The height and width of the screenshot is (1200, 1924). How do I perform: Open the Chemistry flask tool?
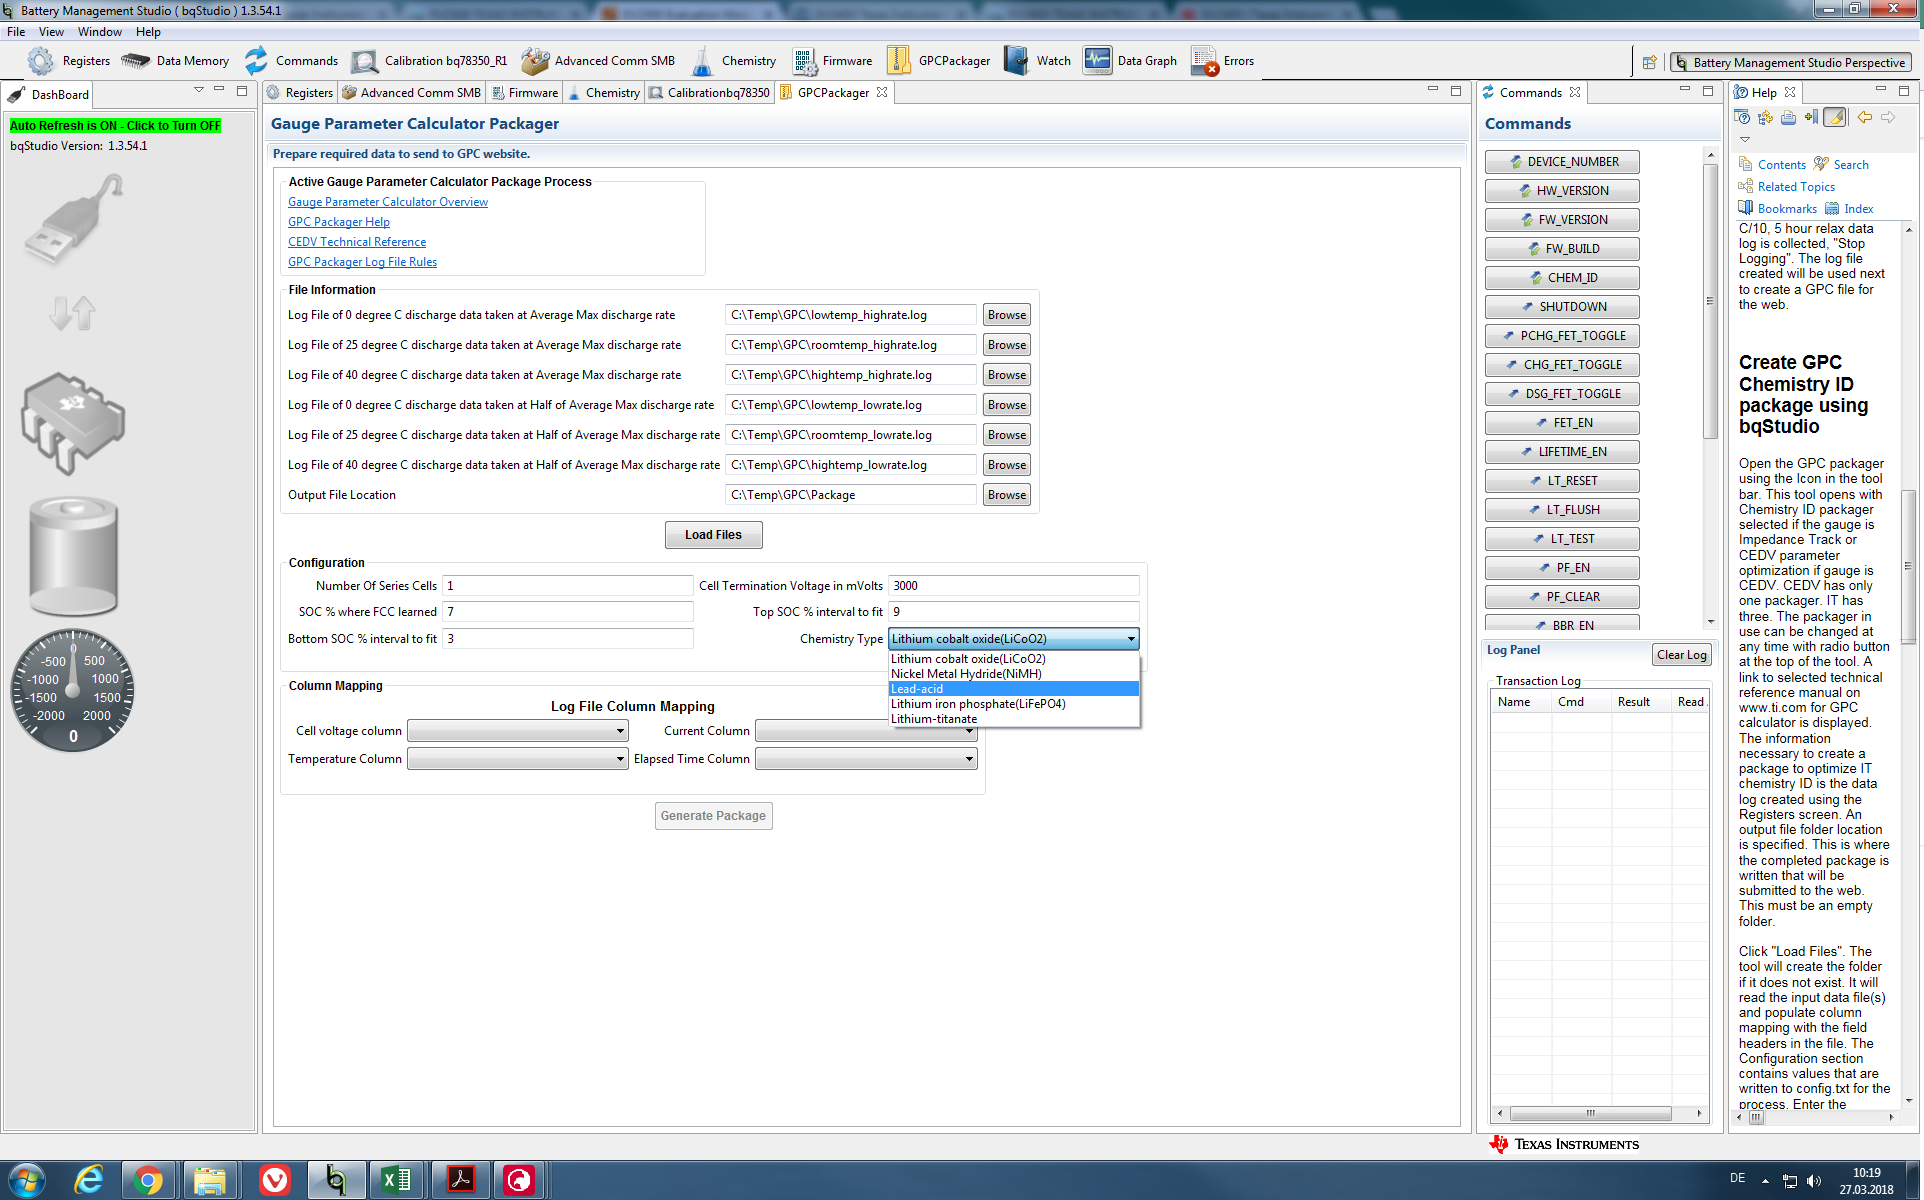tap(733, 61)
